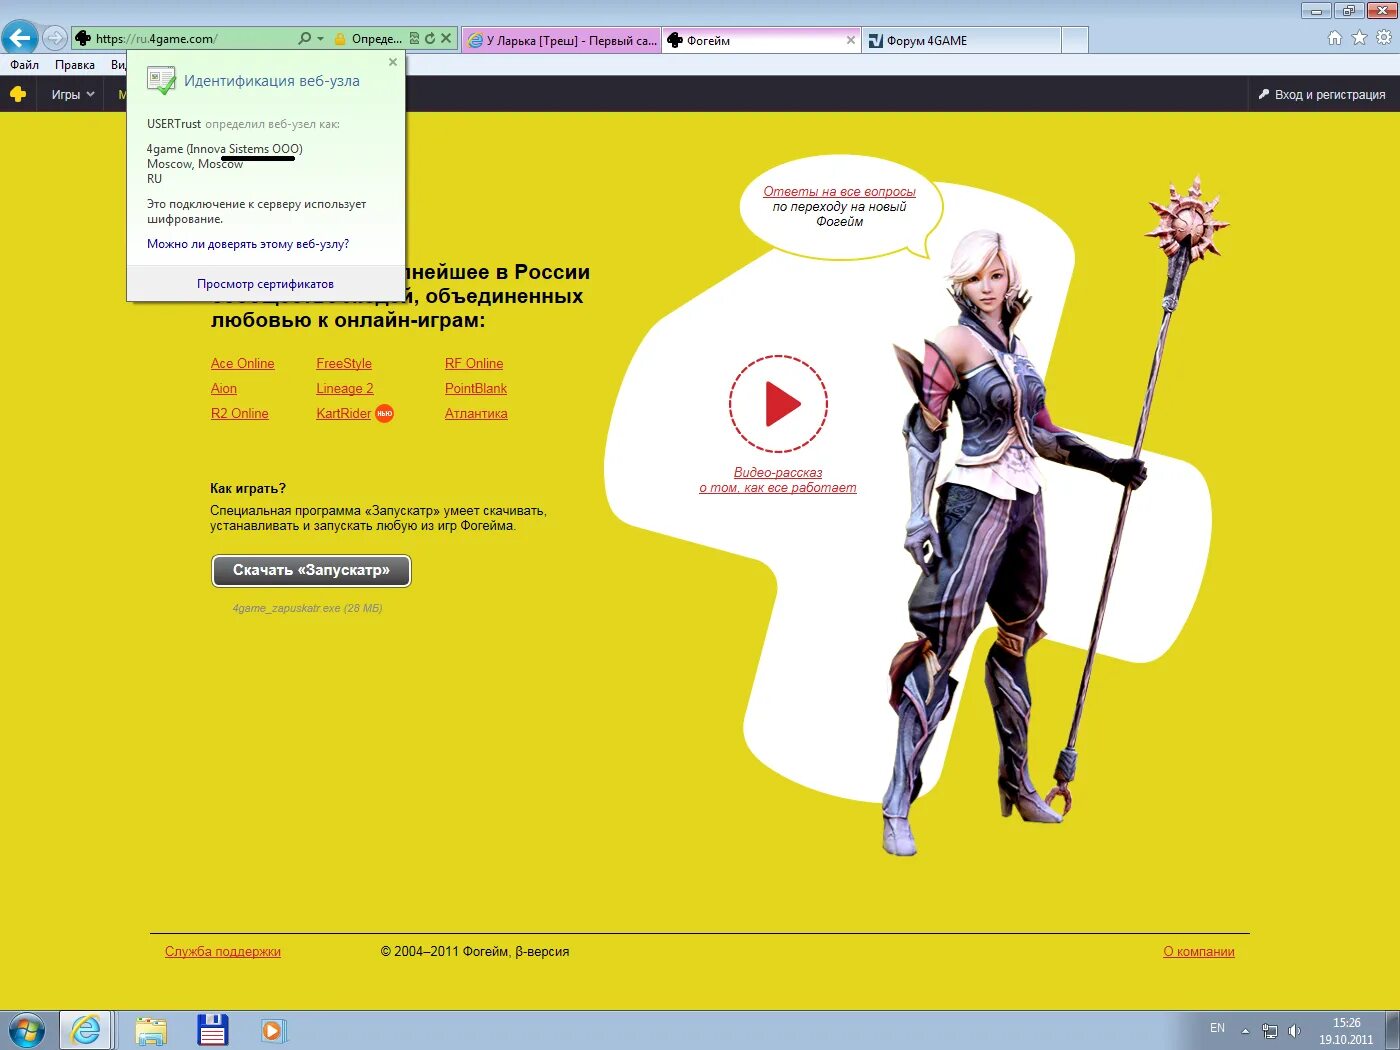Open the 'Атлантика' game link

tap(476, 414)
